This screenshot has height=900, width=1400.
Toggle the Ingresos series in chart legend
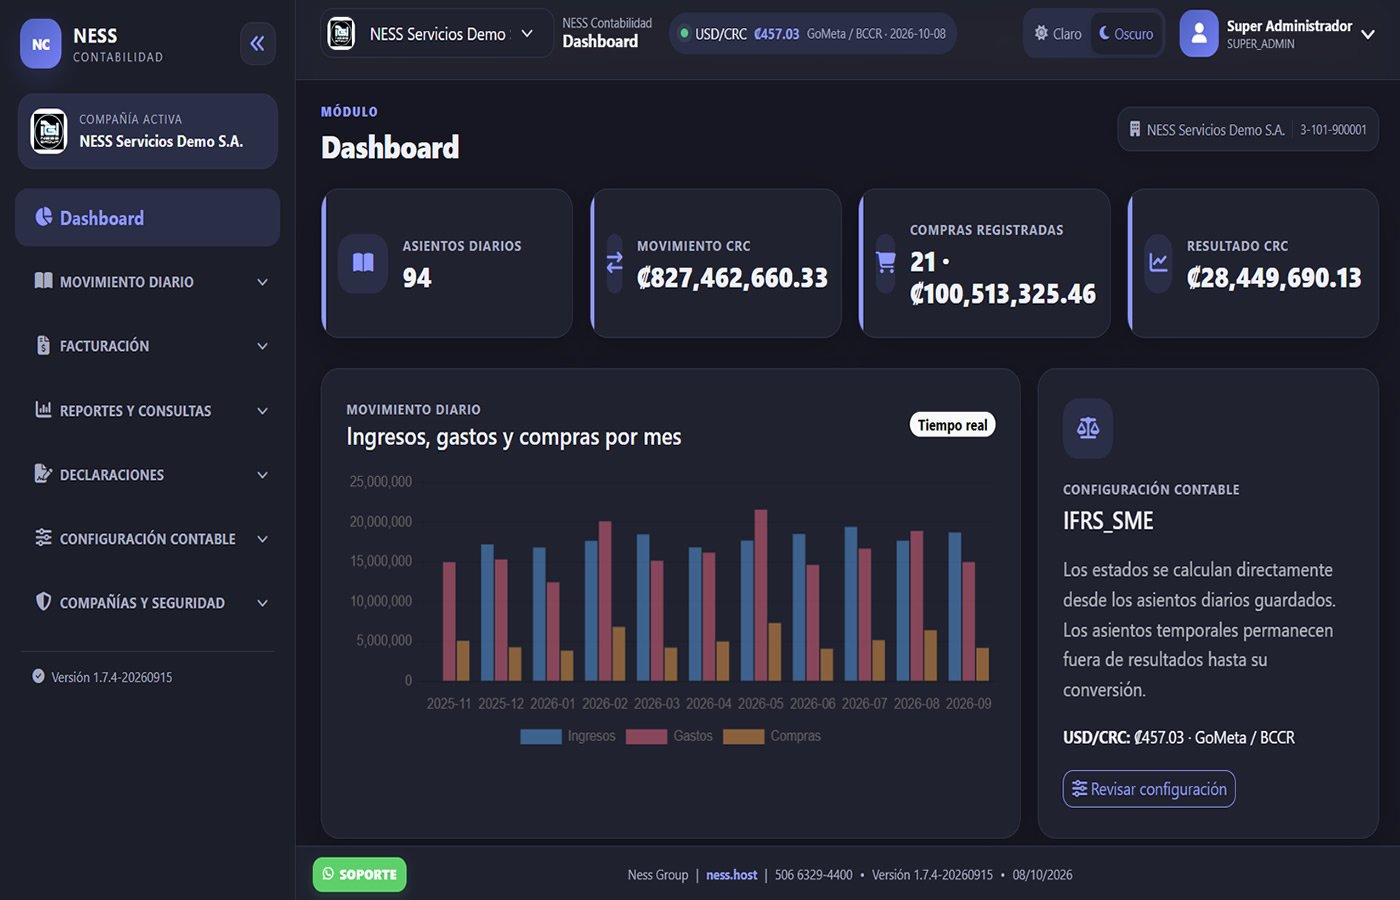[568, 736]
